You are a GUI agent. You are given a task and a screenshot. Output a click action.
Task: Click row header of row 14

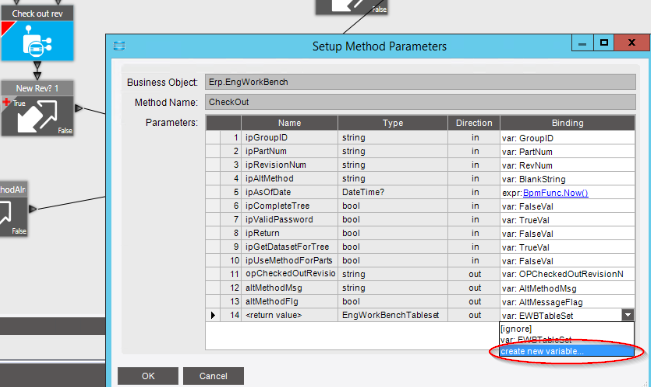click(213, 315)
